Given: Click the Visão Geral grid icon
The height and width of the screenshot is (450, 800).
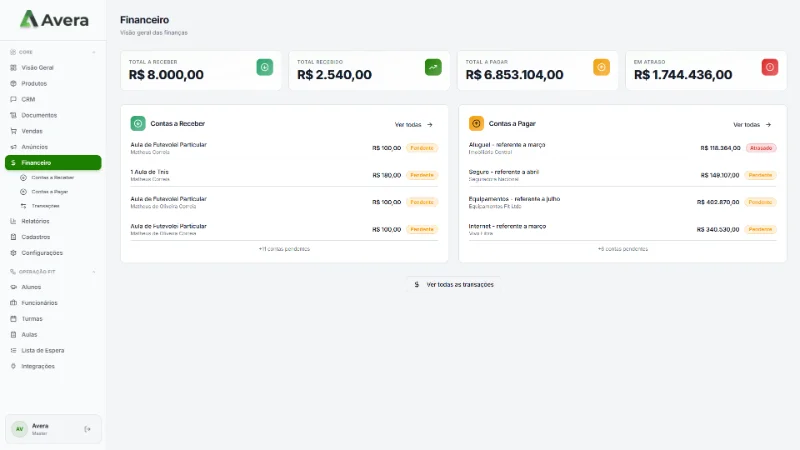Looking at the screenshot, I should [x=13, y=67].
